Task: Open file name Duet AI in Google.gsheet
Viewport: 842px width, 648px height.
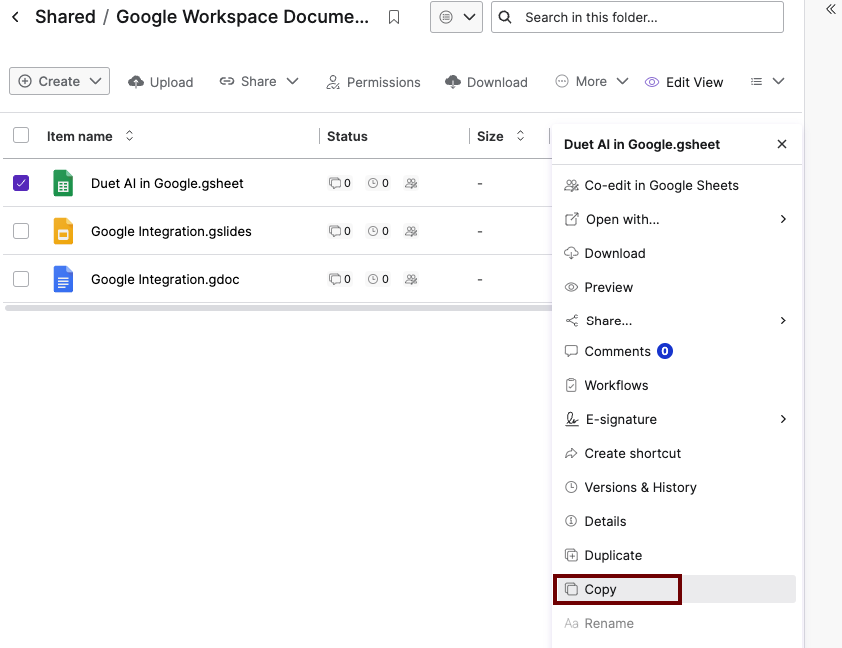Action: coord(167,184)
